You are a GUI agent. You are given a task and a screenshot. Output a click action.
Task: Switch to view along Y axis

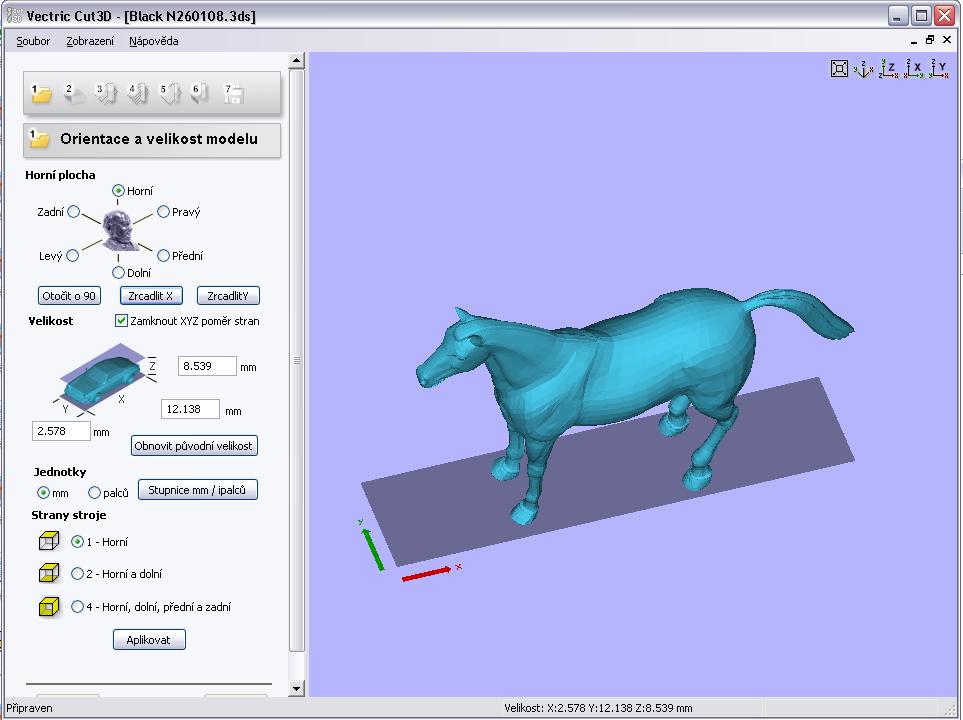click(938, 69)
